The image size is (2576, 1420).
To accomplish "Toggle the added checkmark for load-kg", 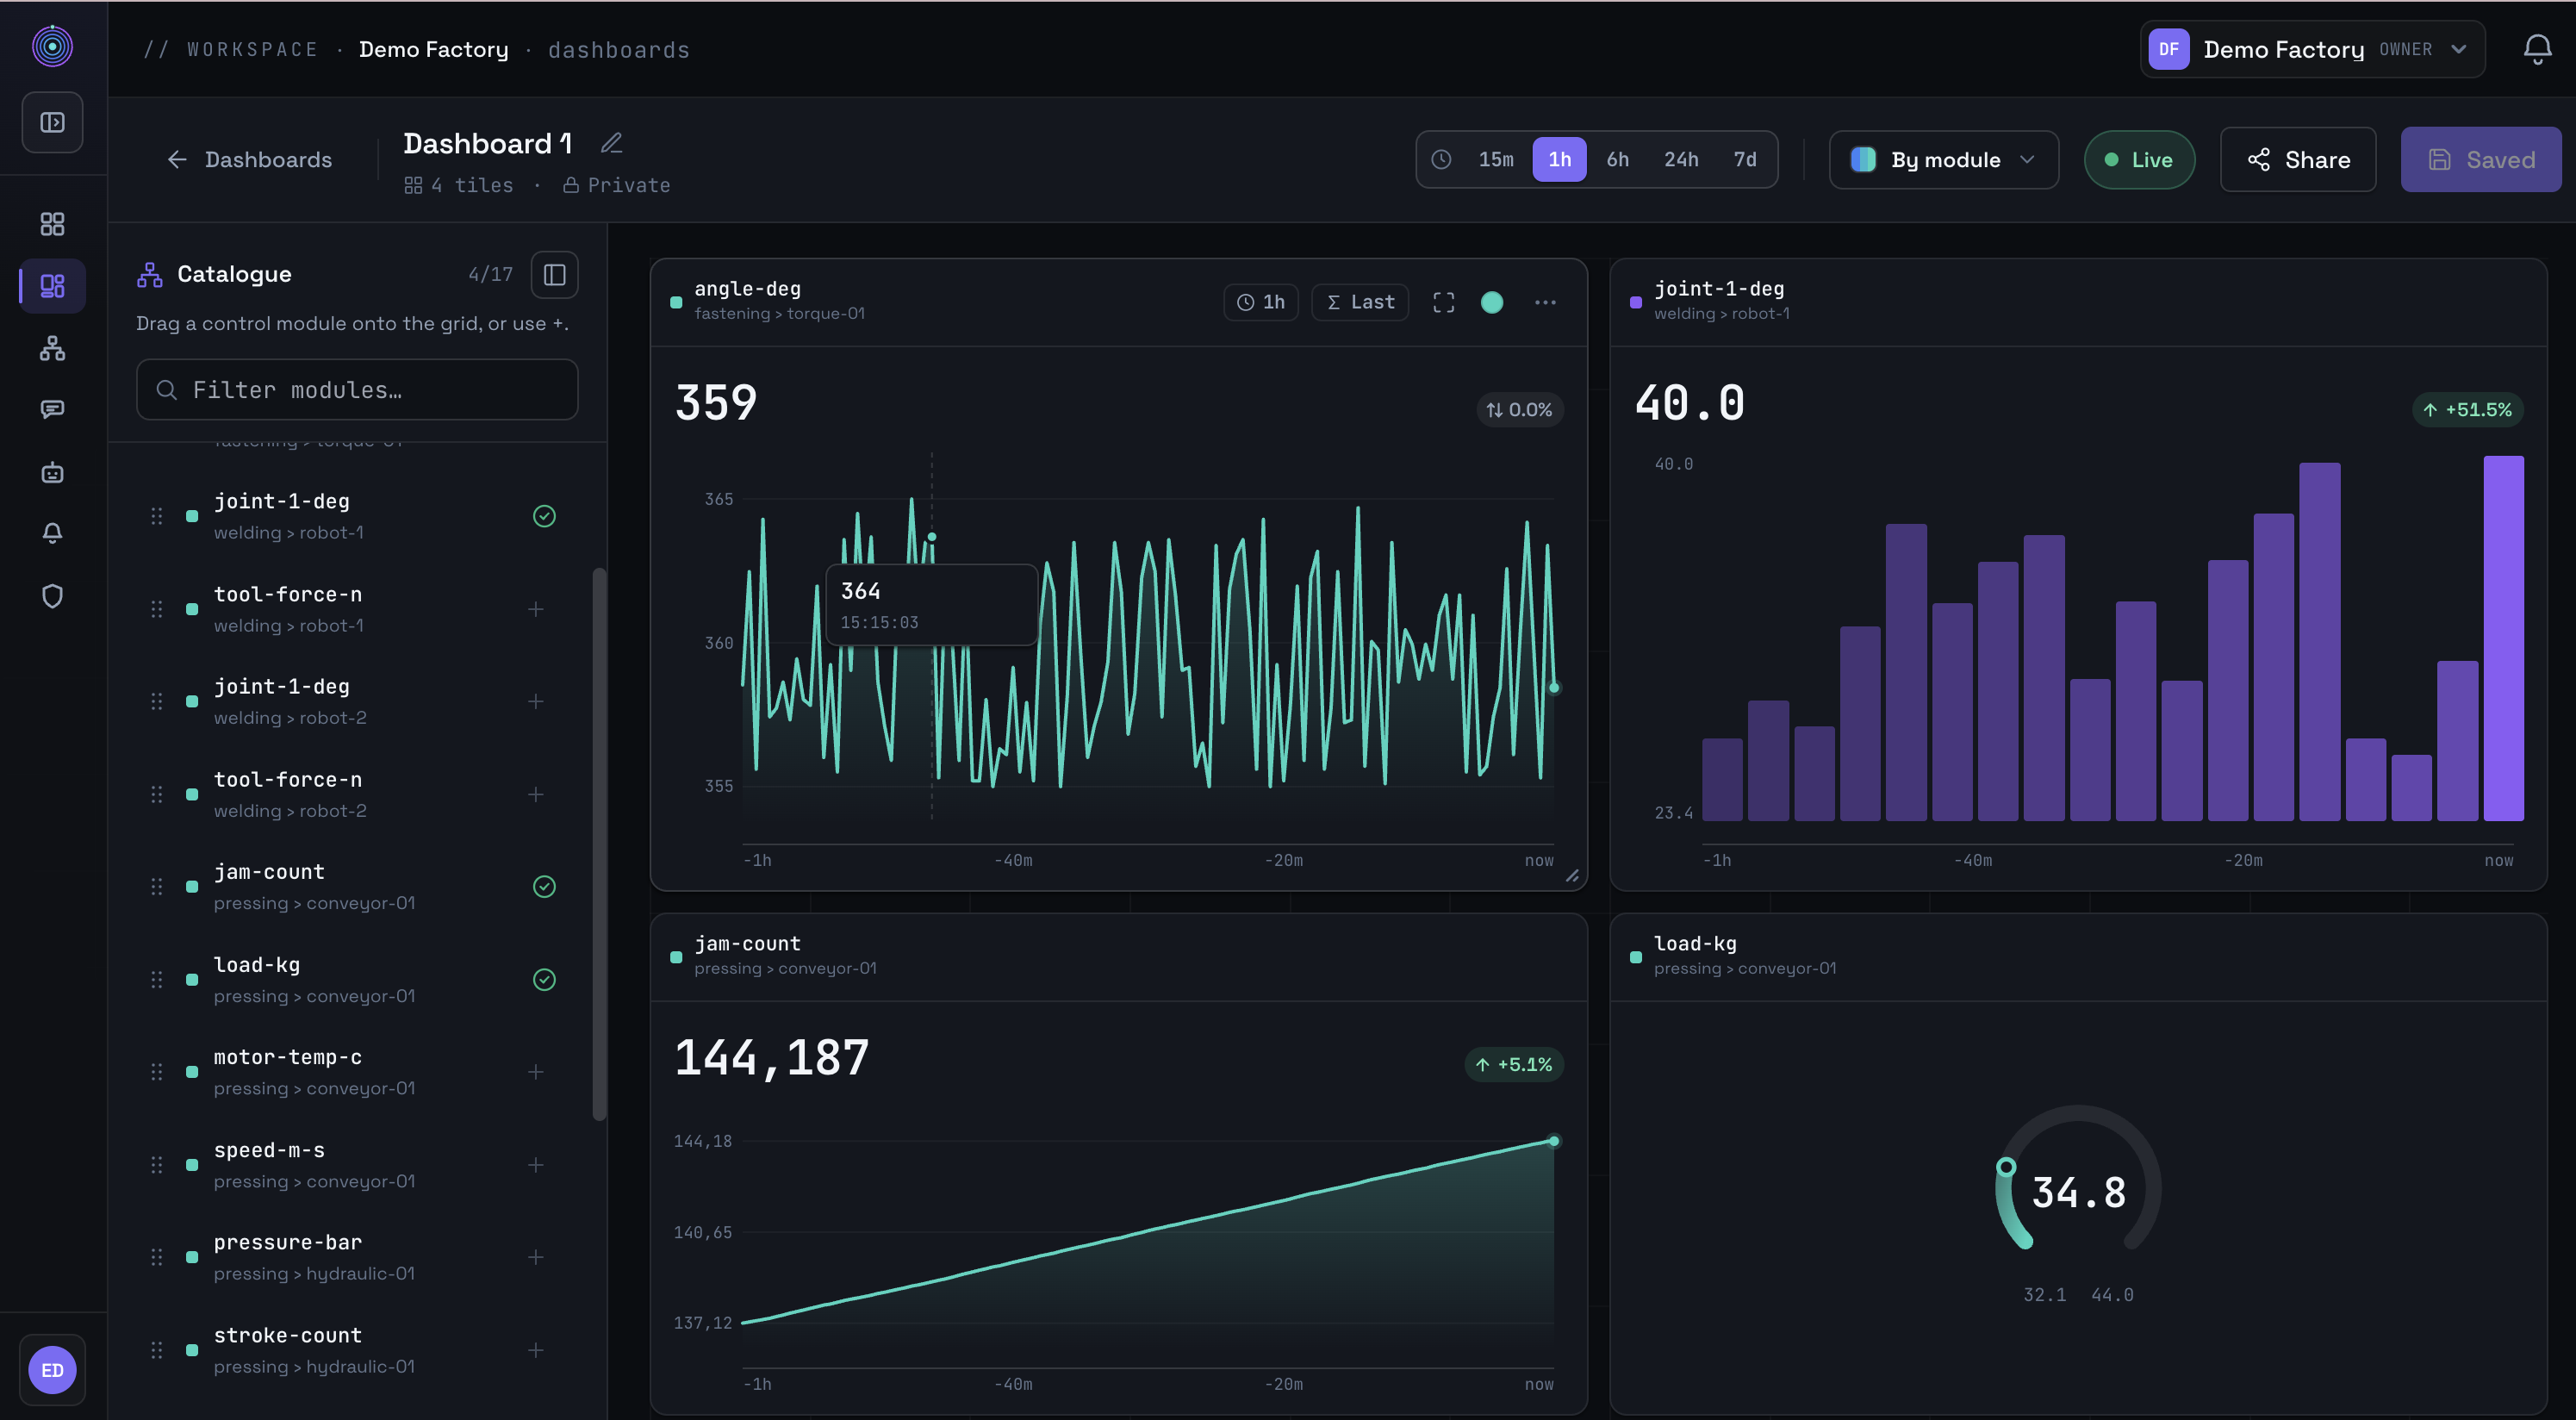I will (544, 980).
